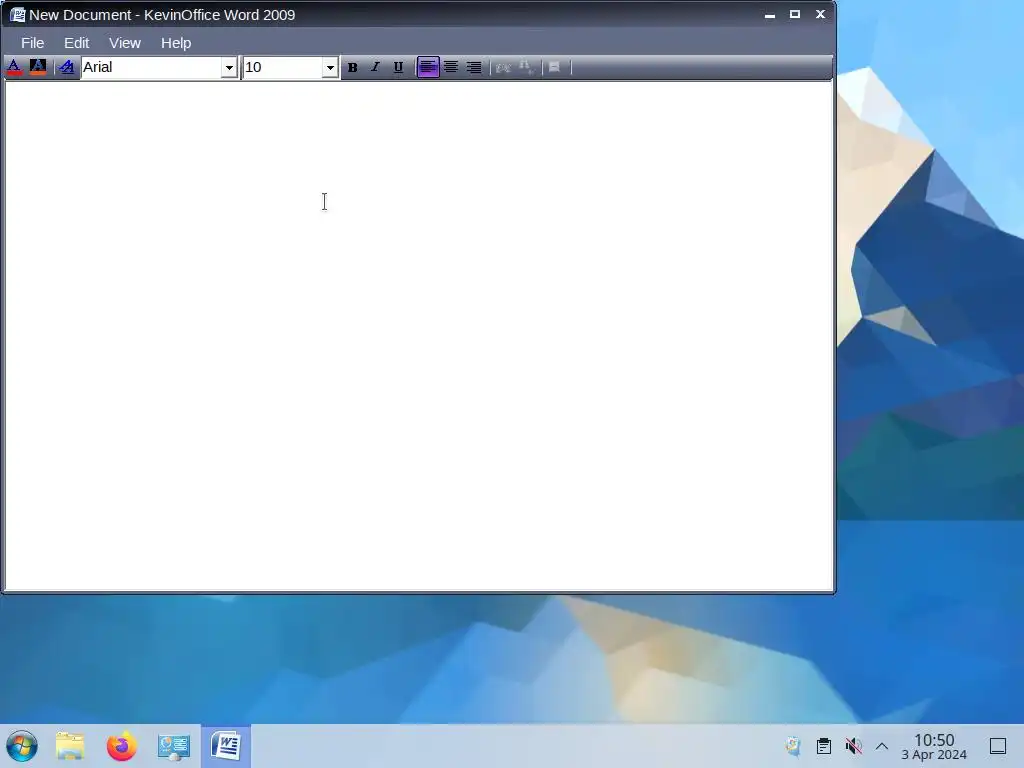
Task: Click the text highlight color icon
Action: pos(38,67)
